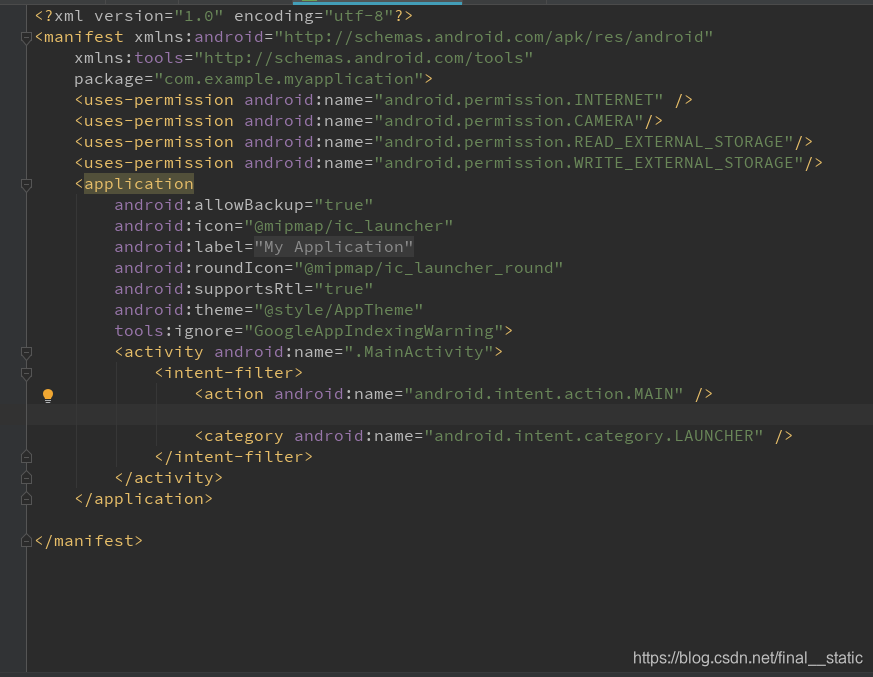Click the @style/AppTheme theme value
Screen dimensions: 873x677
[339, 310]
